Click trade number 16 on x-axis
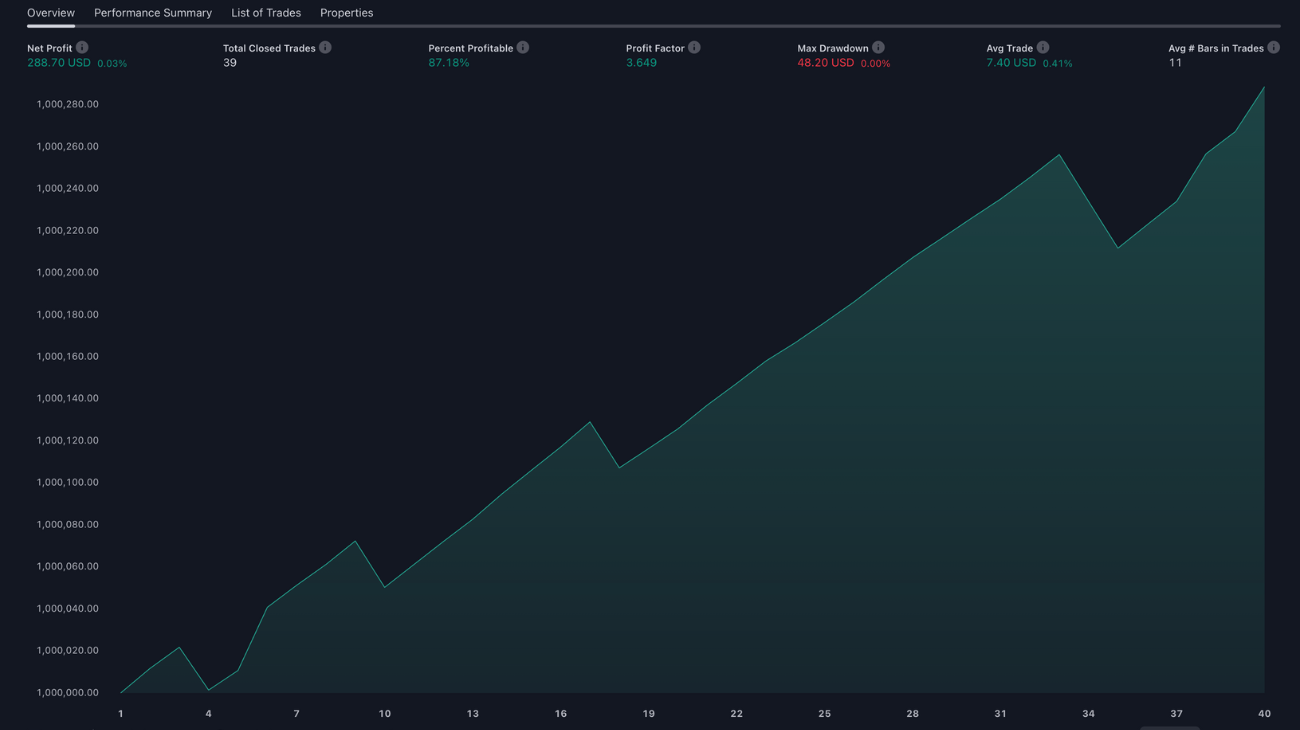 tap(561, 714)
